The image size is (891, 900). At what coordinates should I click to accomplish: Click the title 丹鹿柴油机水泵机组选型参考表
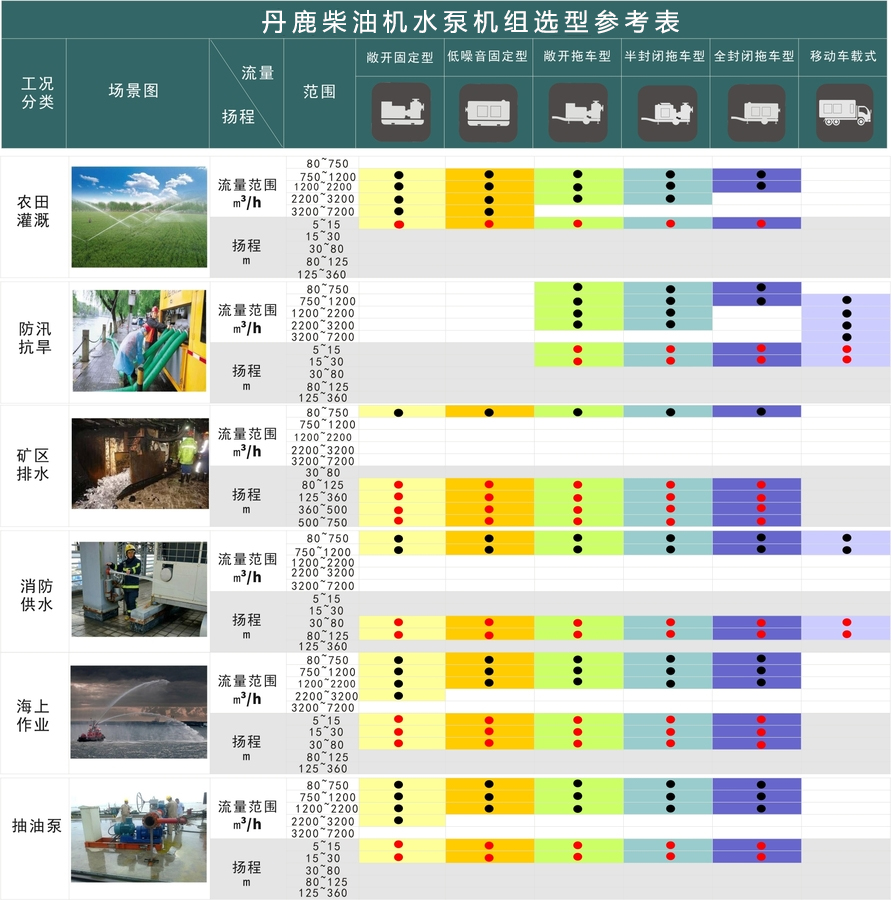coord(471,22)
